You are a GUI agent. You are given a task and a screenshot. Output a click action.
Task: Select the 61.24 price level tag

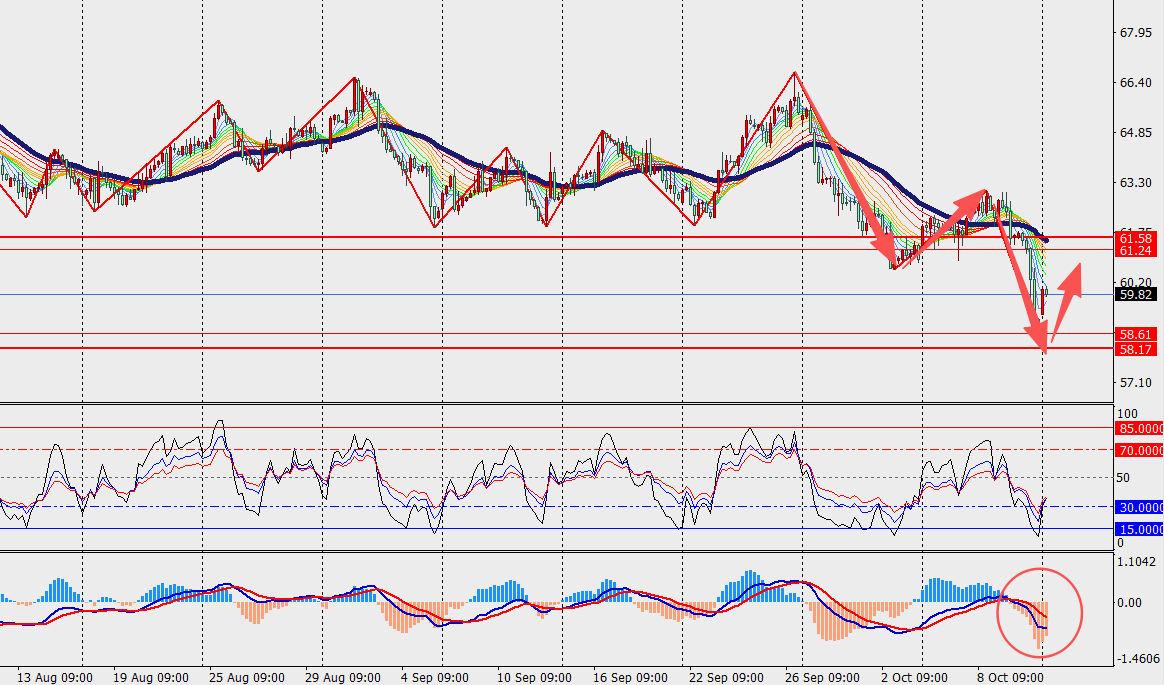click(1137, 250)
